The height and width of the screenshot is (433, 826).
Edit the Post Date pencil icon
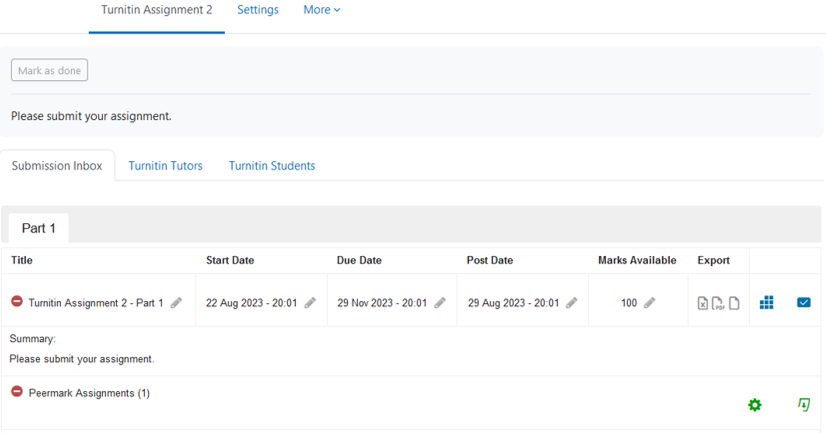(x=572, y=303)
